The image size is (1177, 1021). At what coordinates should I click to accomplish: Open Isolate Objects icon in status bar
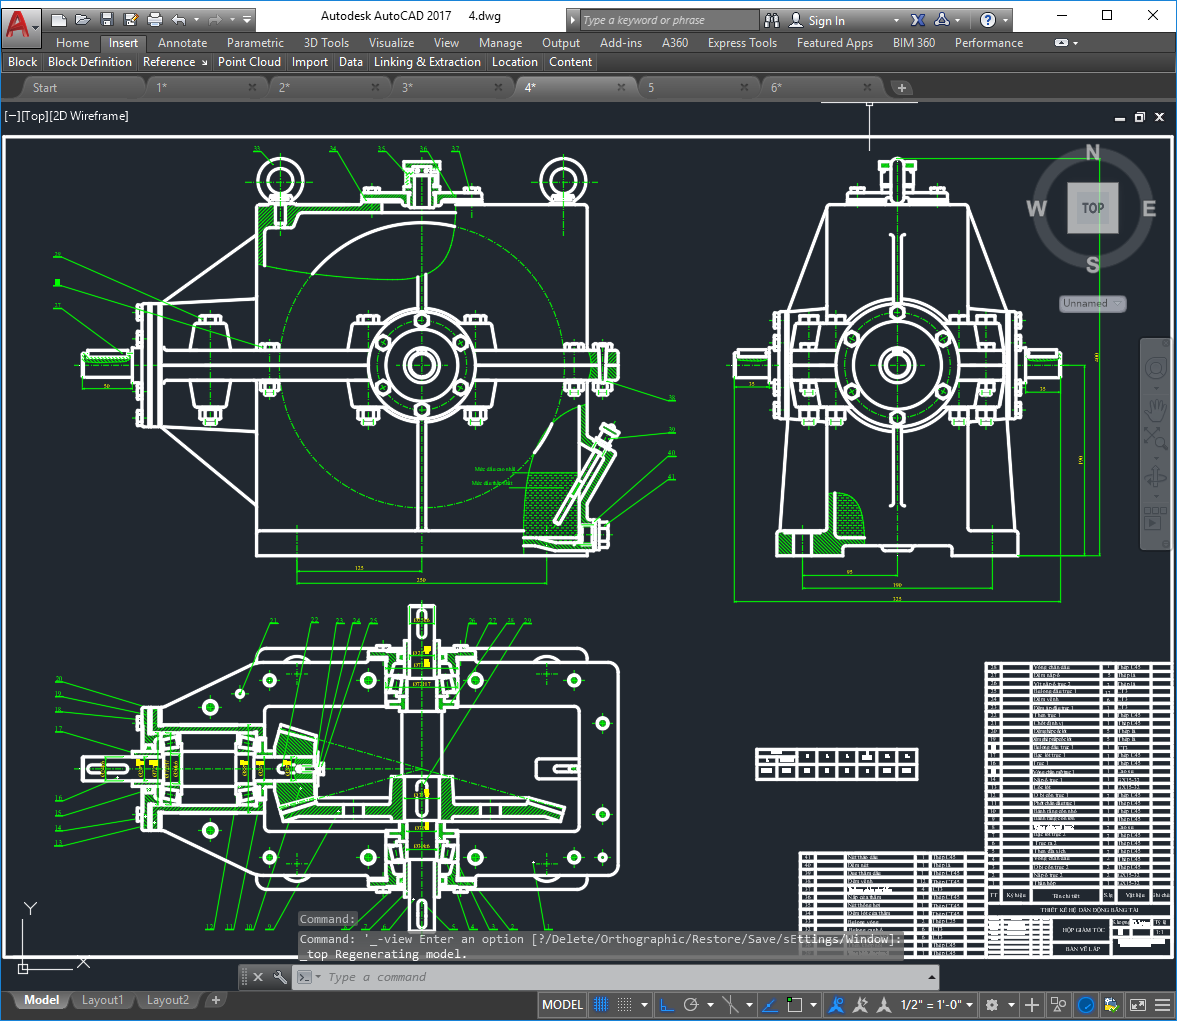coord(1057,1005)
